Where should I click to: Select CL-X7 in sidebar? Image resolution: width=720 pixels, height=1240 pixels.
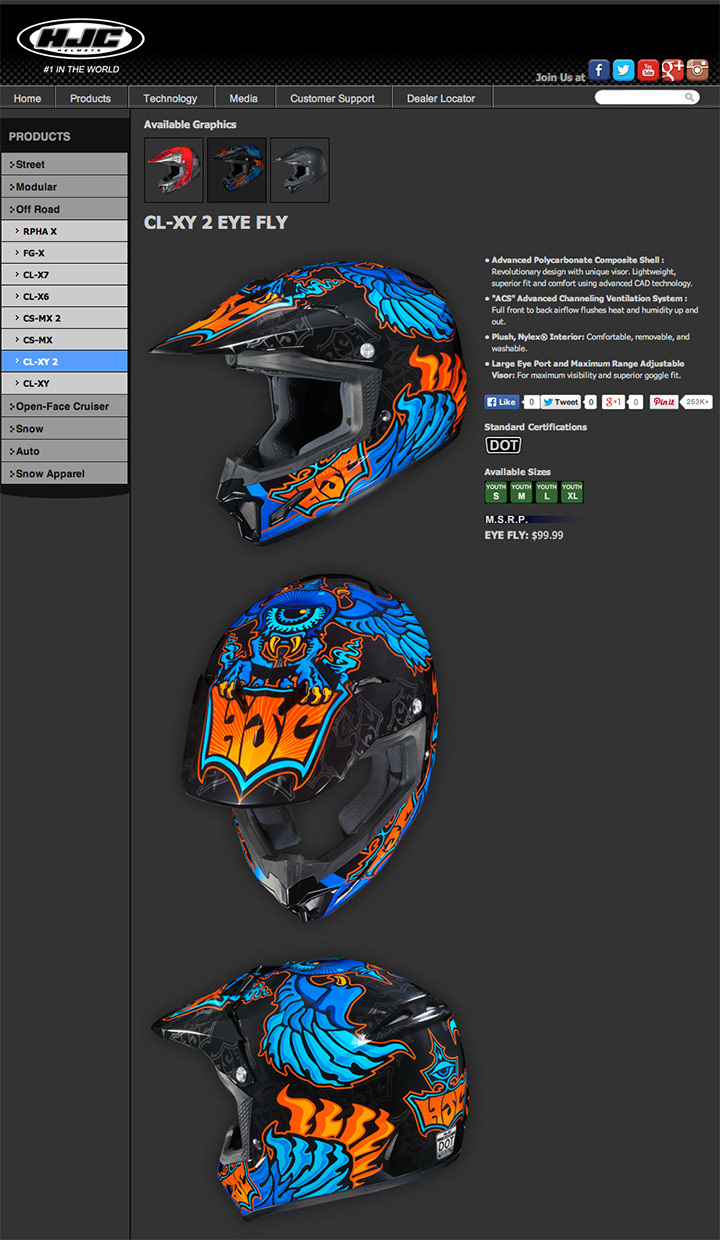[64, 274]
